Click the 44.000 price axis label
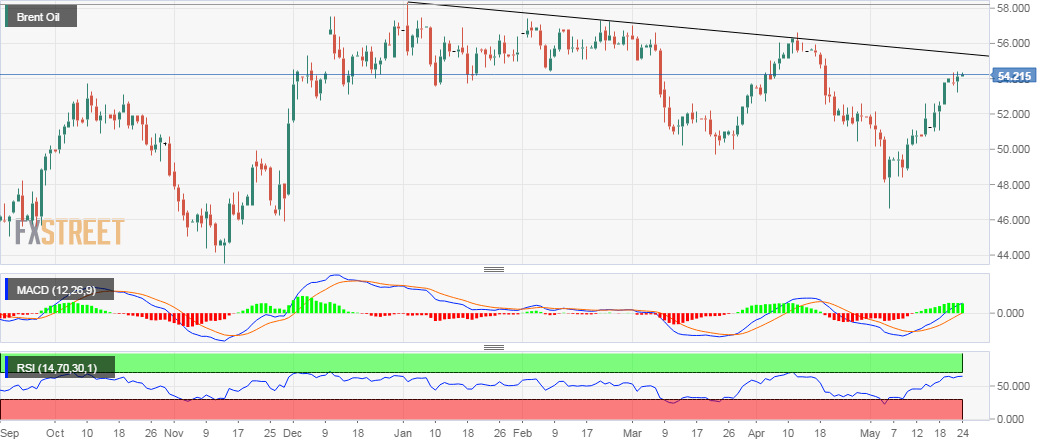Viewport: 1053px width, 446px height. 1014,255
